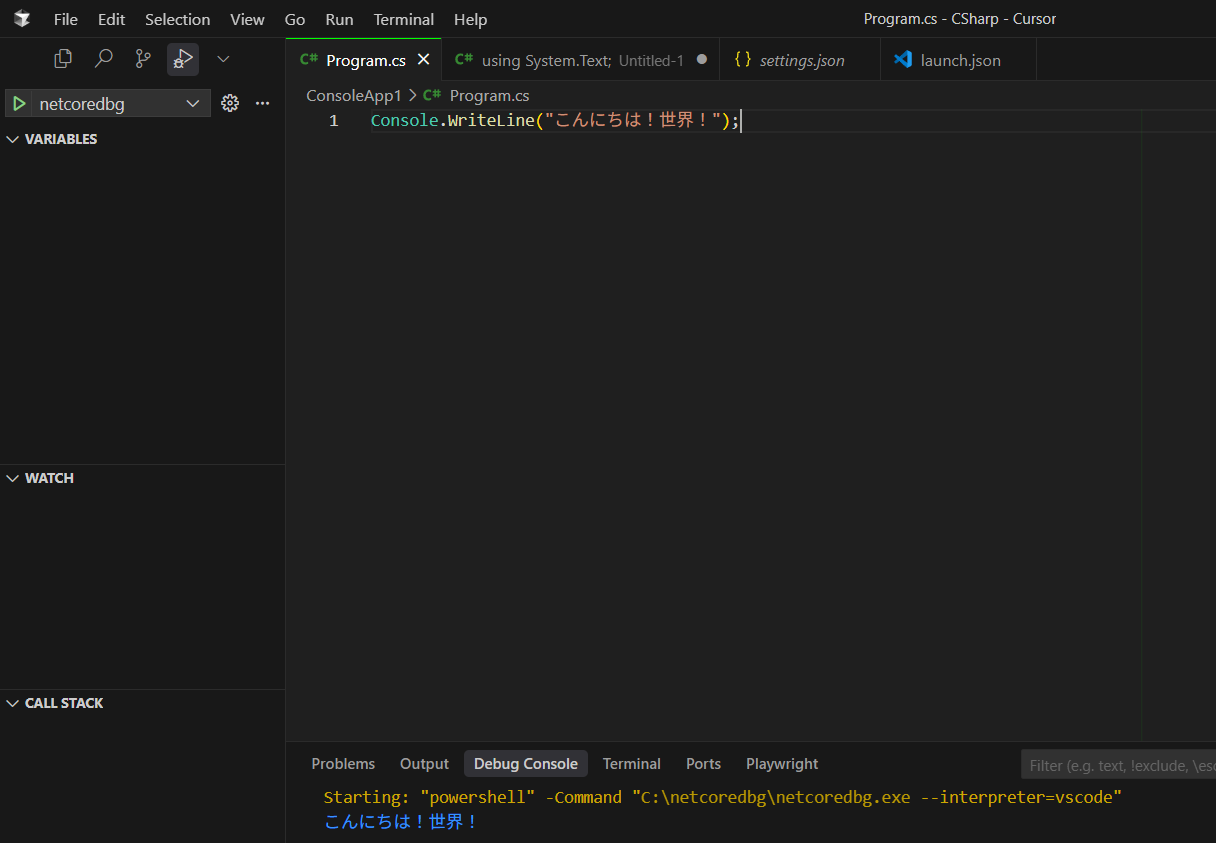Click the VS Code icon on launch.json tab

pyautogui.click(x=903, y=59)
